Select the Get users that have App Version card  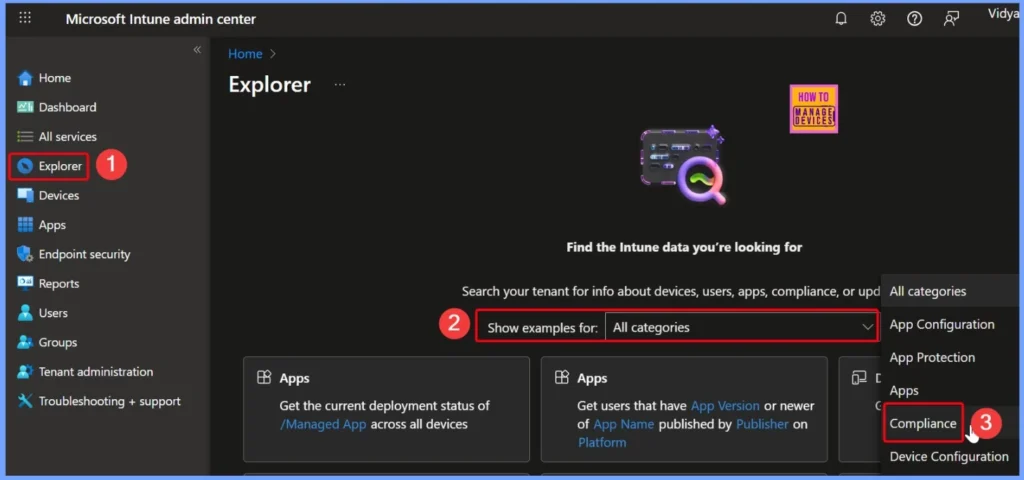[x=684, y=409]
